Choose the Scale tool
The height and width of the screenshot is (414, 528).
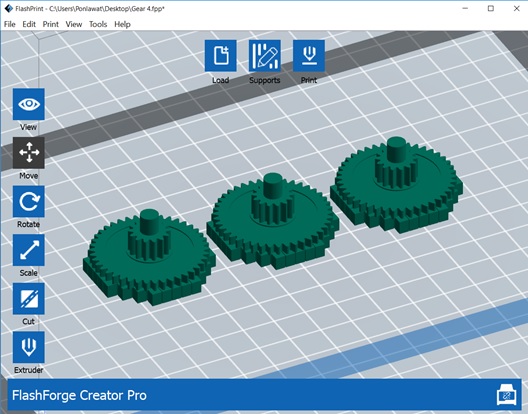(x=29, y=250)
